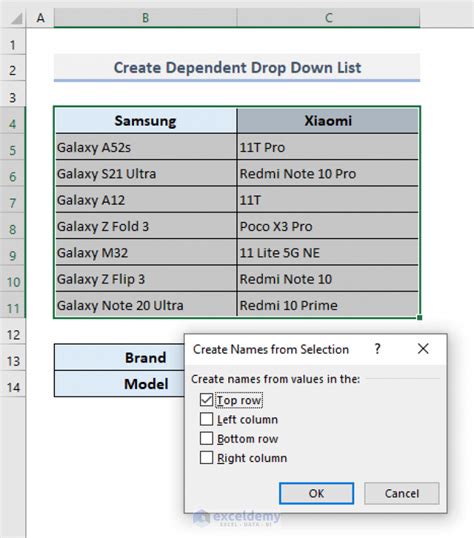Click the help question mark icon
This screenshot has height=538, width=474.
378,349
